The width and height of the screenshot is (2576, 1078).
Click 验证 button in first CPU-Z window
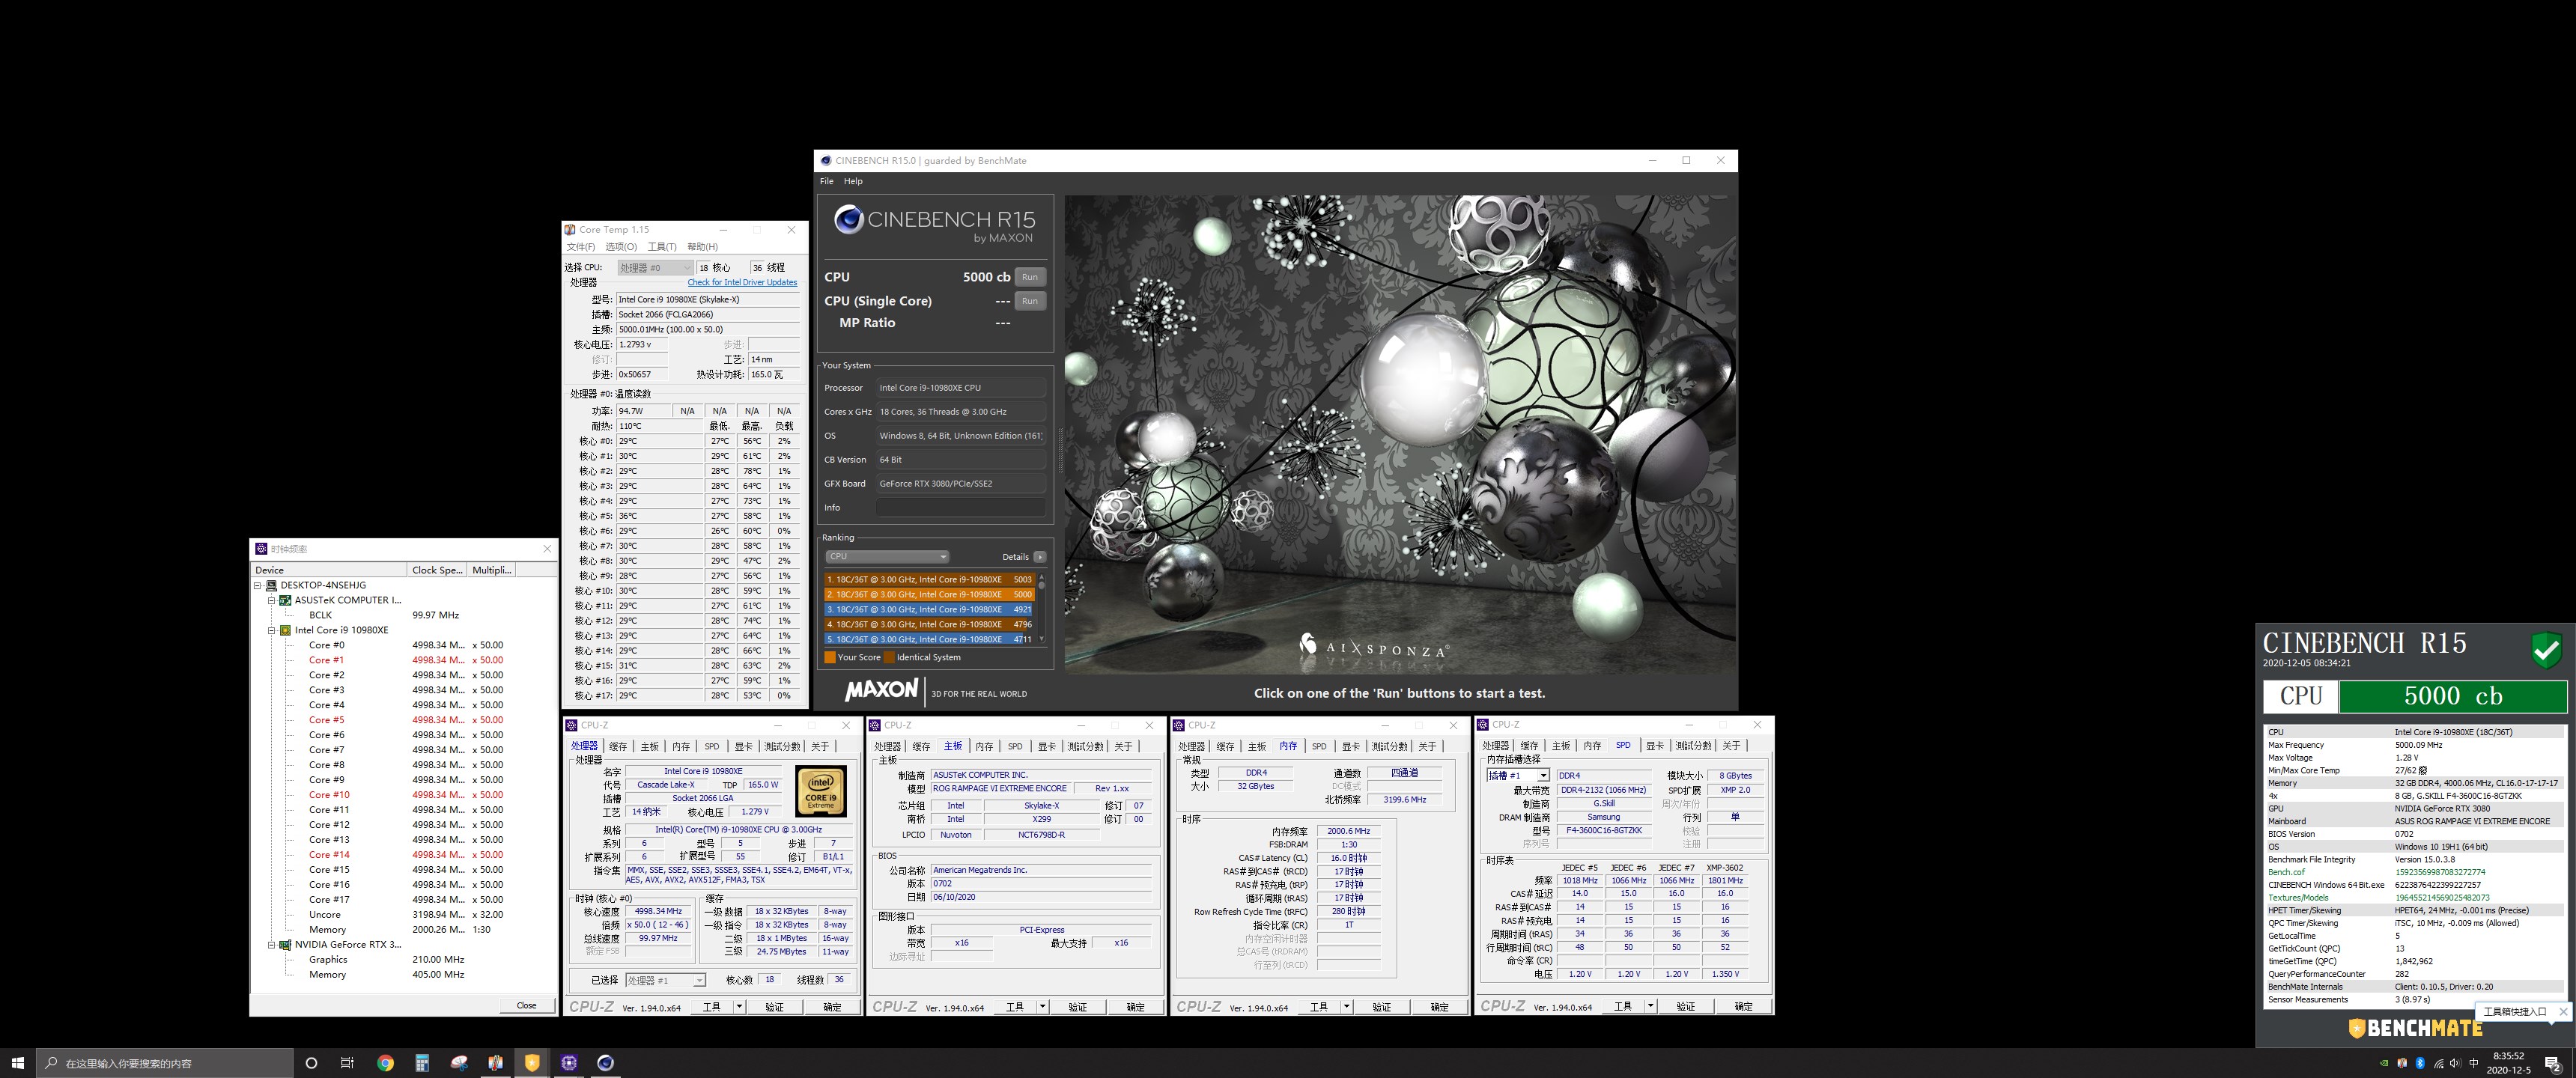tap(775, 1006)
